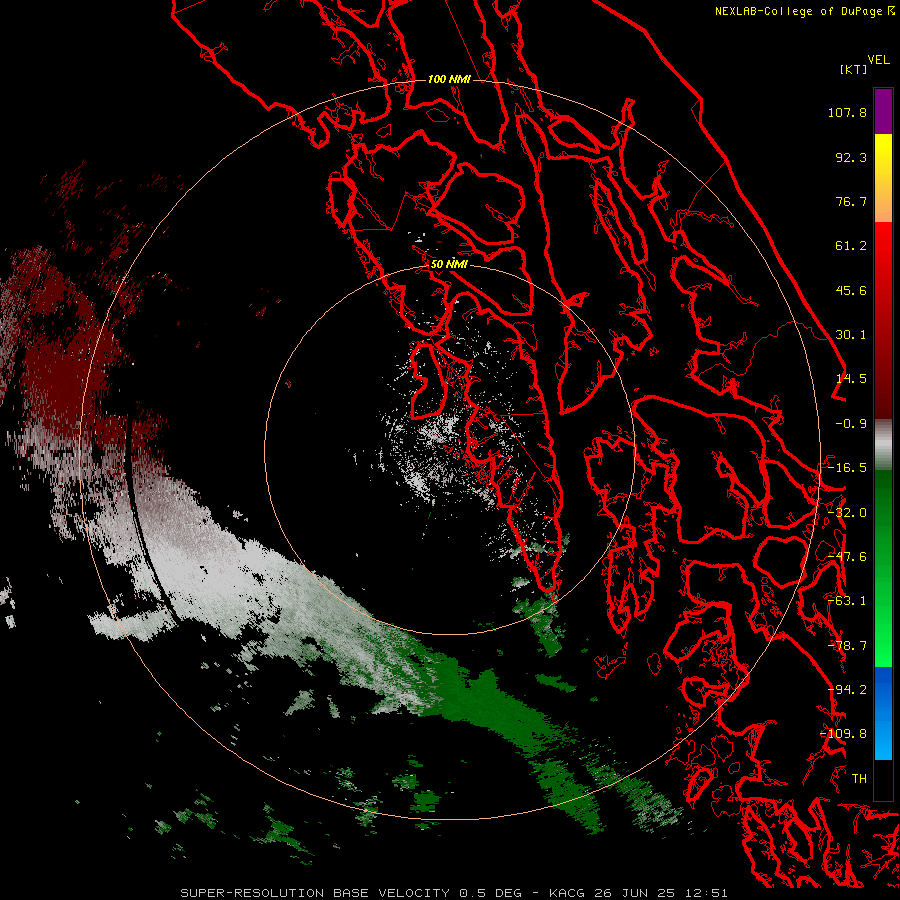The height and width of the screenshot is (900, 900).
Task: Click the VEL legend title
Action: tap(878, 60)
